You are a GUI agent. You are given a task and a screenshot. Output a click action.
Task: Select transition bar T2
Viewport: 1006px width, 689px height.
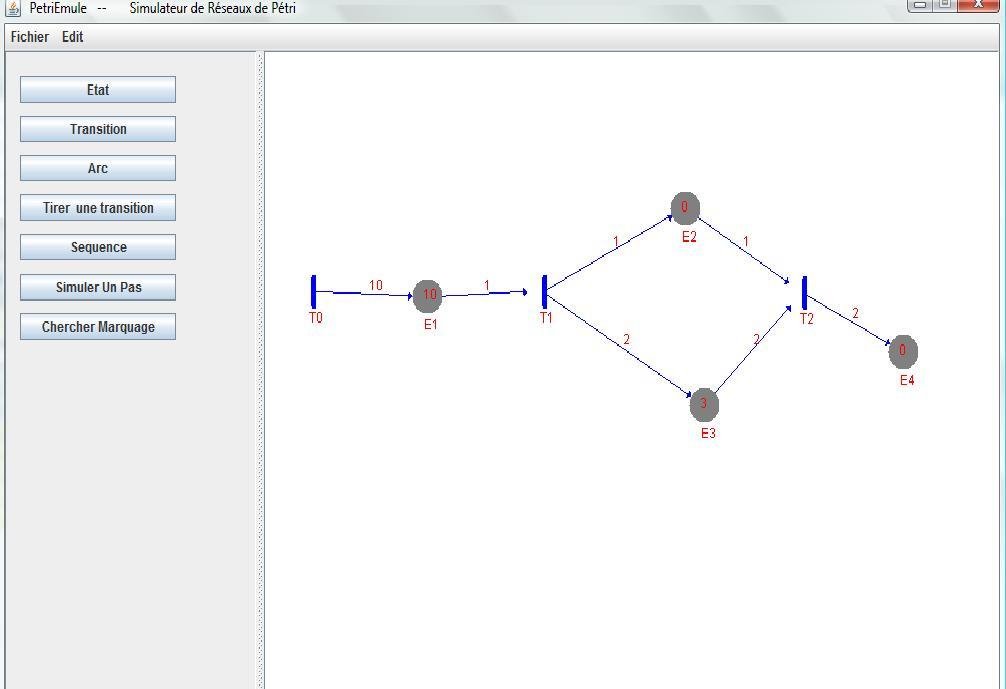(x=805, y=293)
